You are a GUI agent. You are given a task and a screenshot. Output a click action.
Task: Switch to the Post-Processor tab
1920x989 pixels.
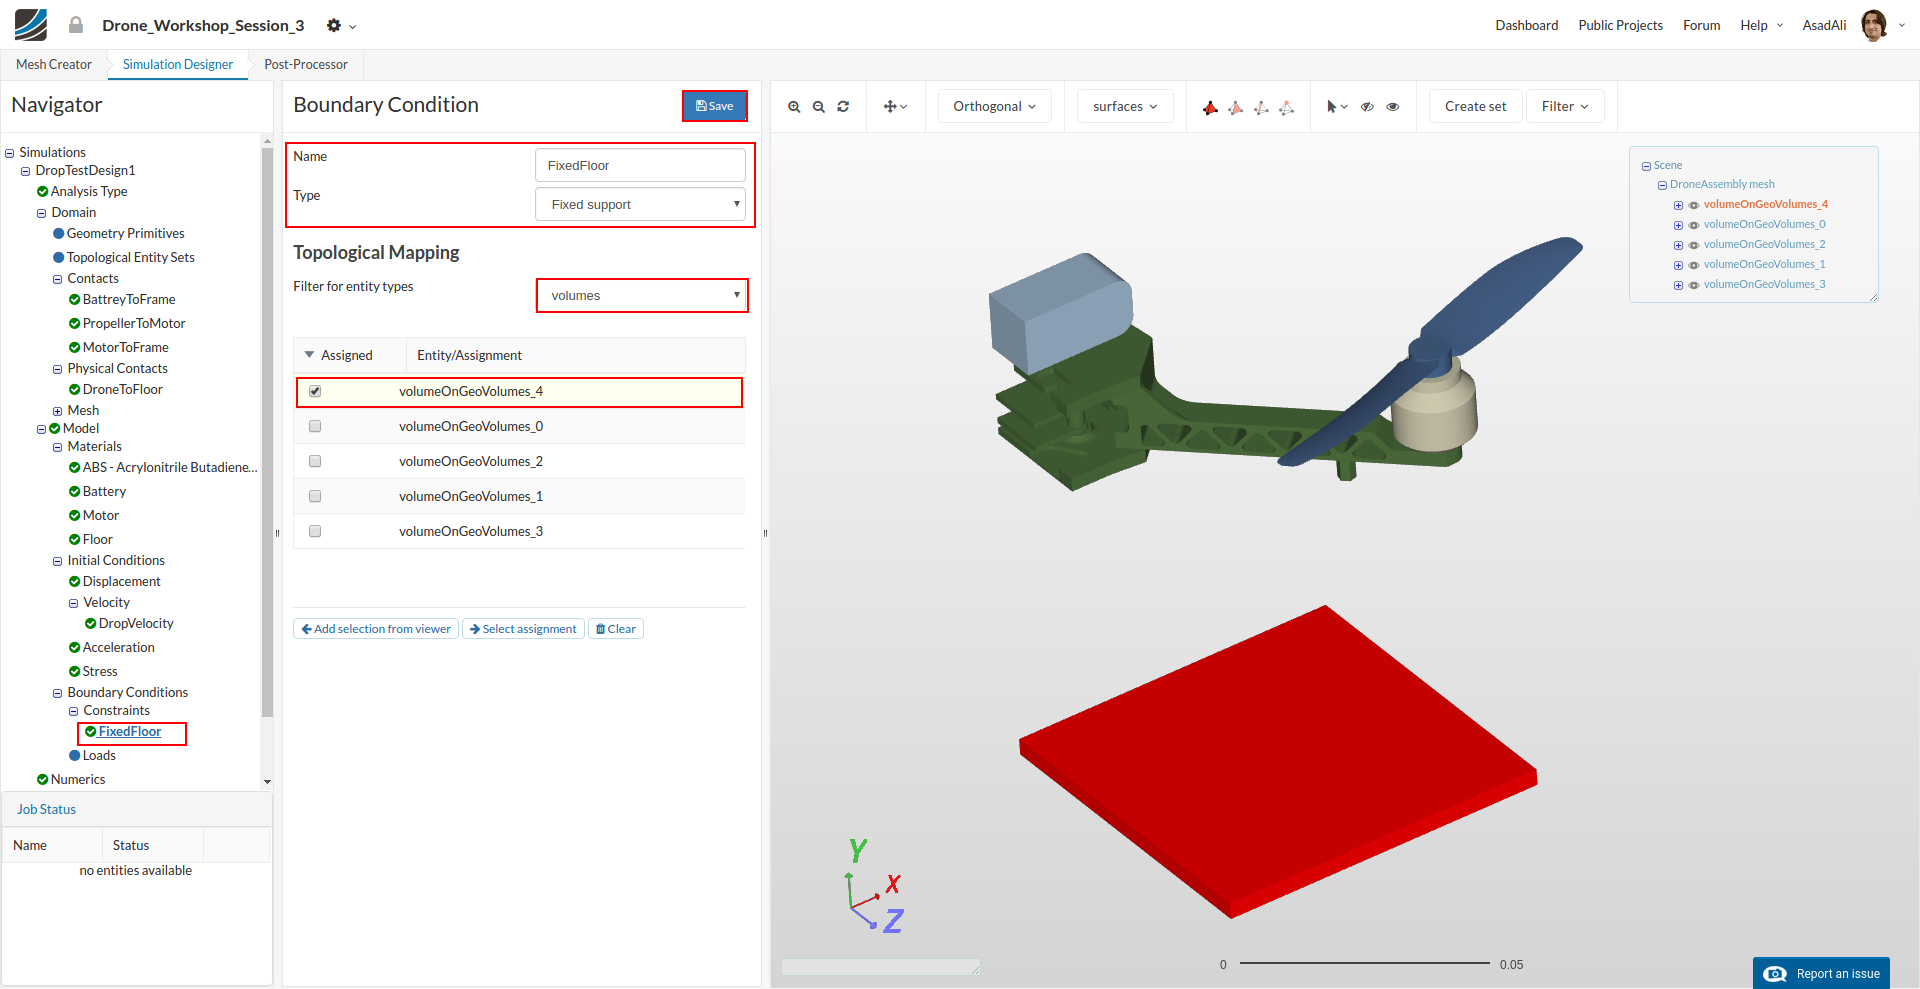[305, 65]
